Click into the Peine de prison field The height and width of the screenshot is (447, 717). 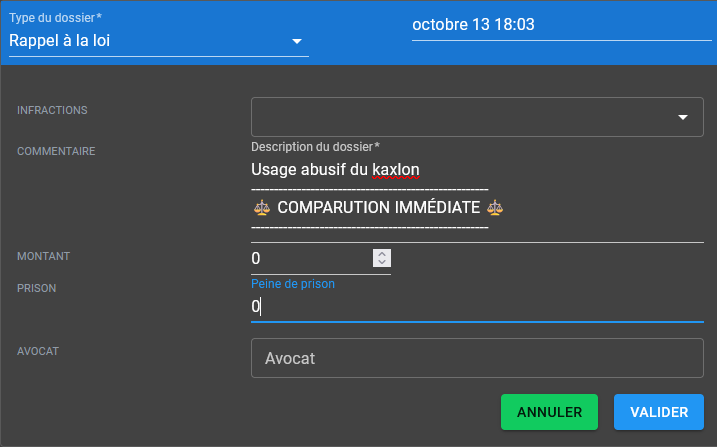pos(470,307)
